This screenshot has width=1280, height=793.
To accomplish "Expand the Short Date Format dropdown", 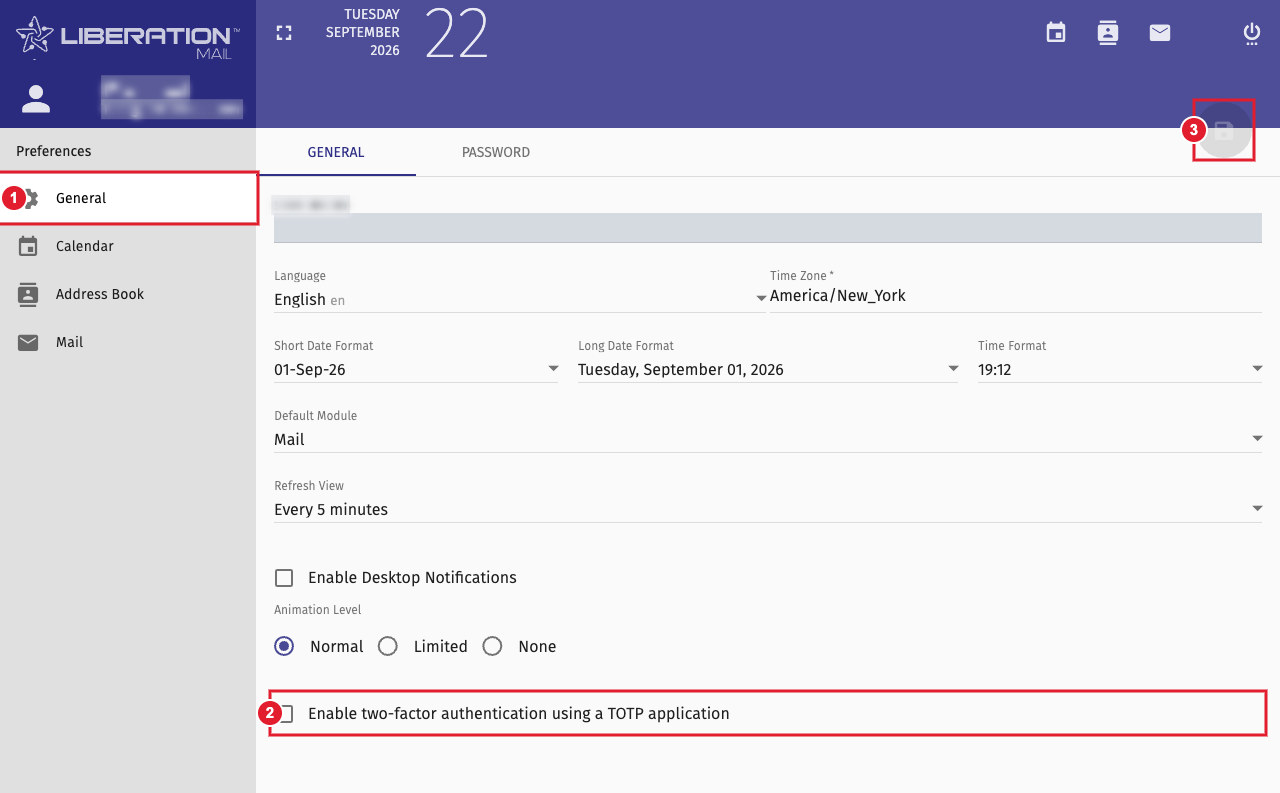I will tap(416, 369).
